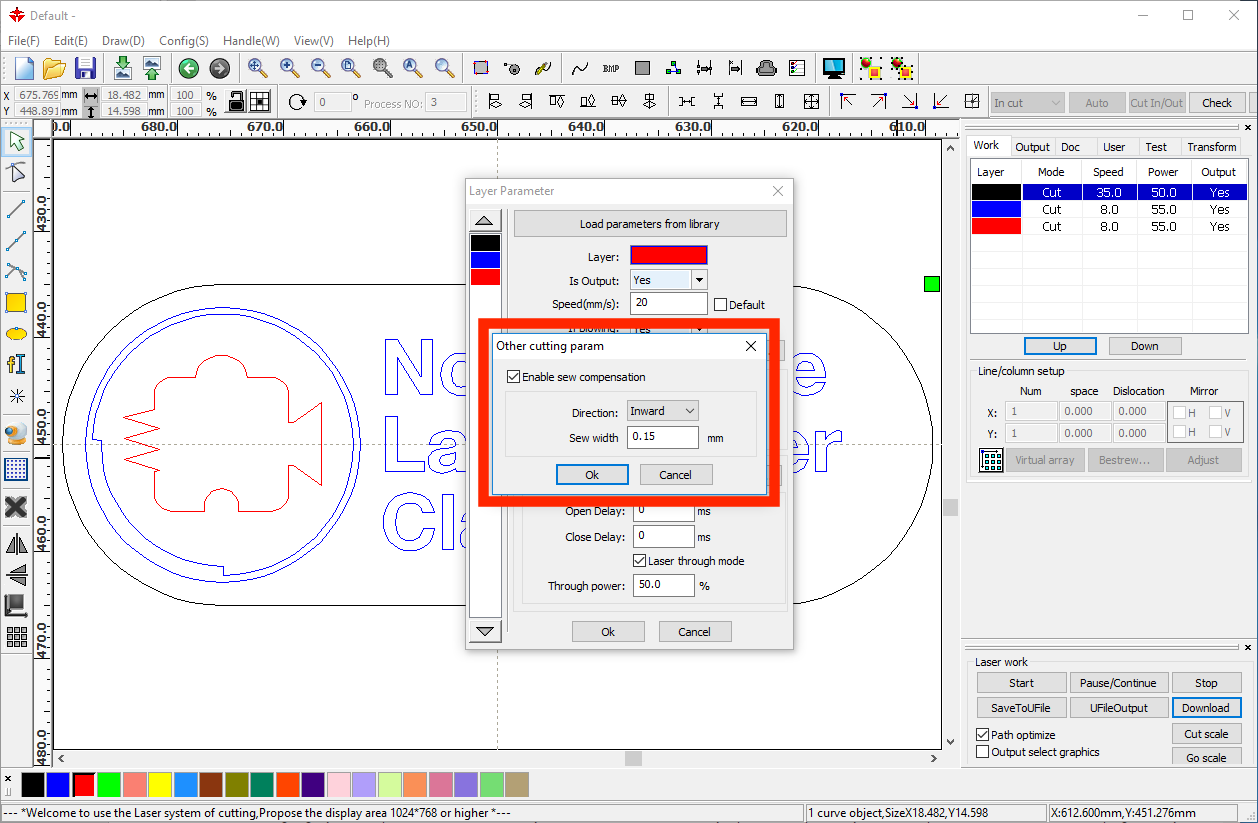
Task: Open the Direction dropdown set to Inward
Action: 662,411
